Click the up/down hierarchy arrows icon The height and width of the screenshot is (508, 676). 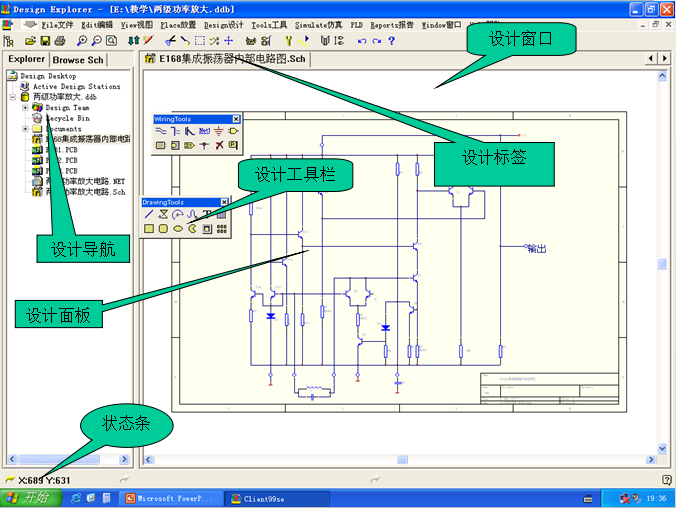point(133,41)
